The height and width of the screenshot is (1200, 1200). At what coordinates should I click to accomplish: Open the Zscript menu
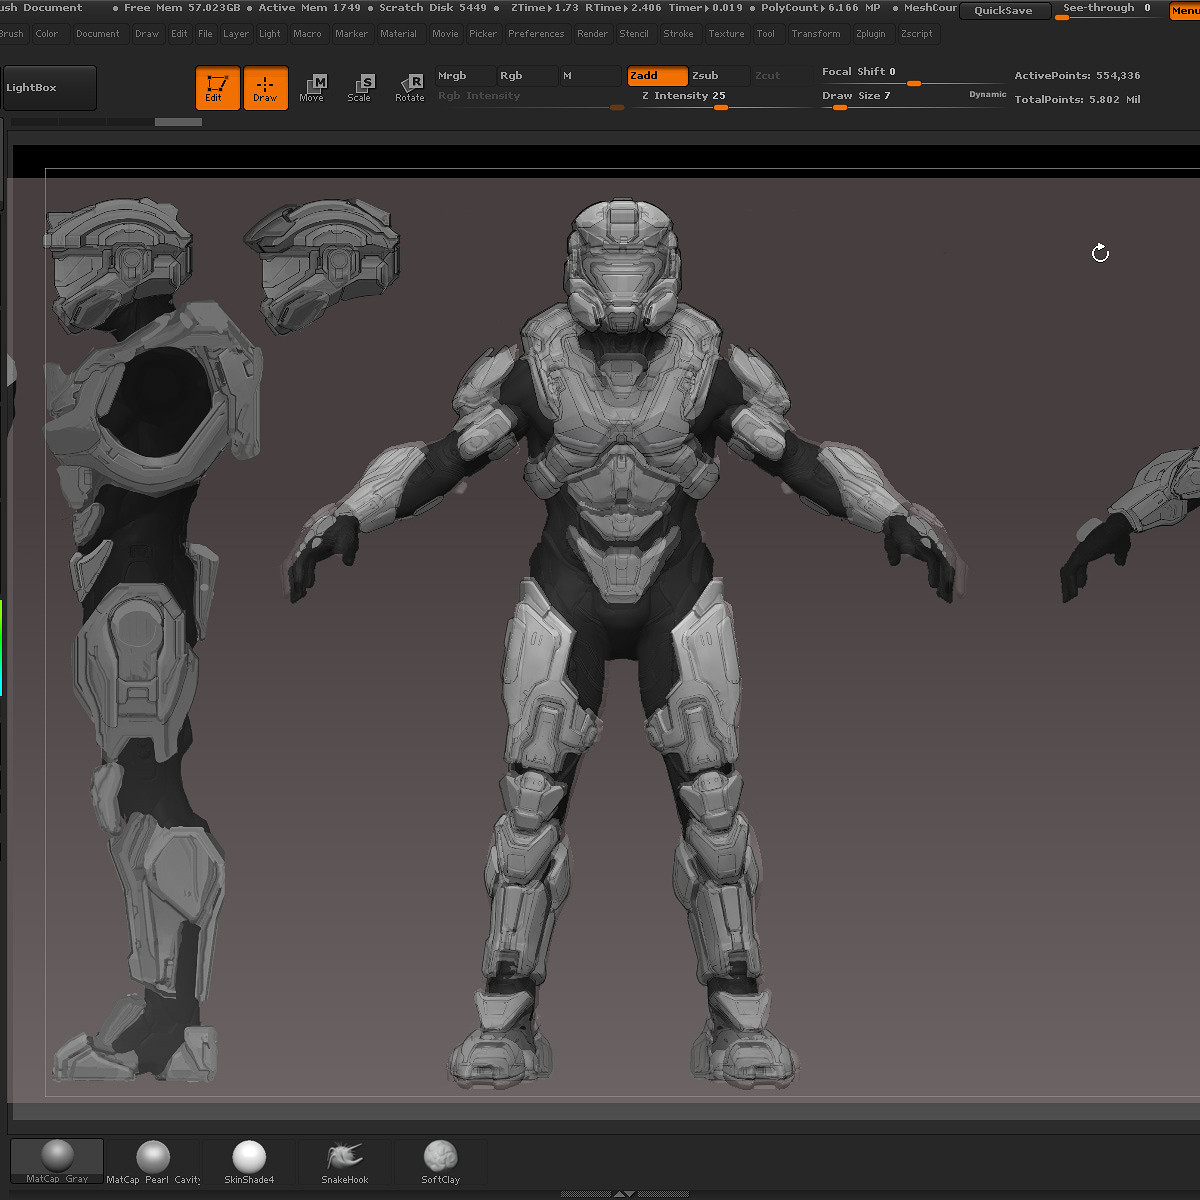(916, 34)
